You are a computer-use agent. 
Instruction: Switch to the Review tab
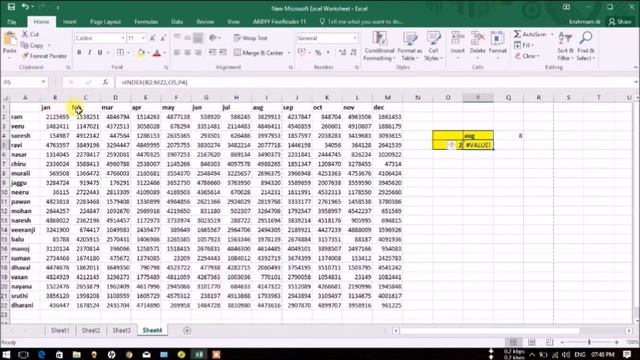click(205, 22)
